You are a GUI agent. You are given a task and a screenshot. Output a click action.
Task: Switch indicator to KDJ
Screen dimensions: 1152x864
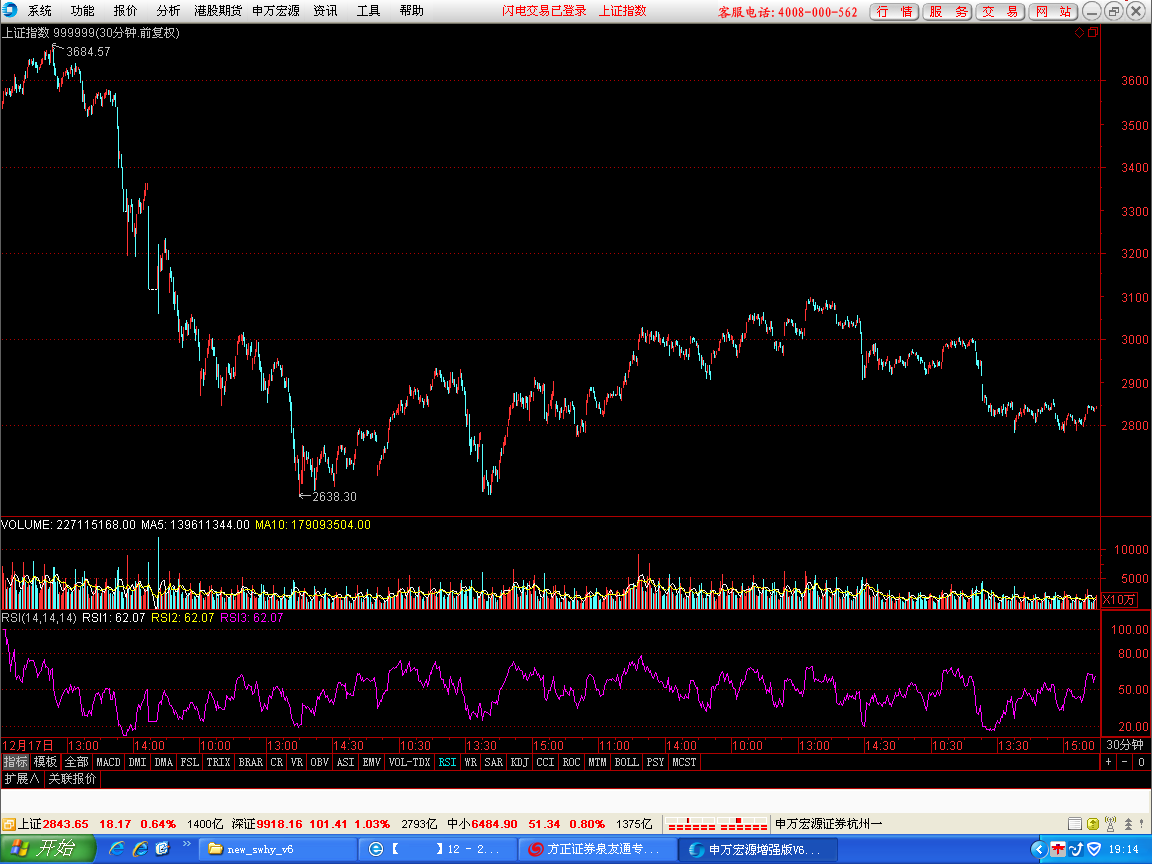pyautogui.click(x=519, y=762)
